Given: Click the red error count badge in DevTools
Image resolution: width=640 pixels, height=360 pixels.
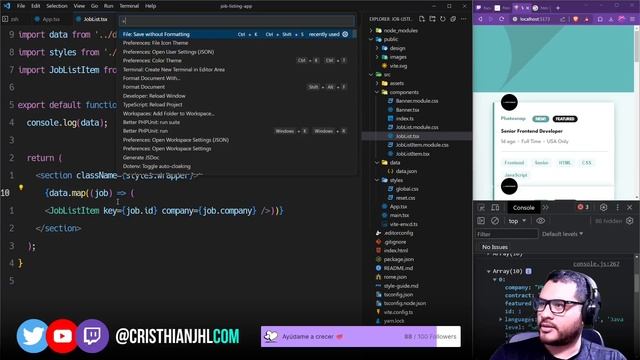Looking at the screenshot, I should click(x=583, y=207).
